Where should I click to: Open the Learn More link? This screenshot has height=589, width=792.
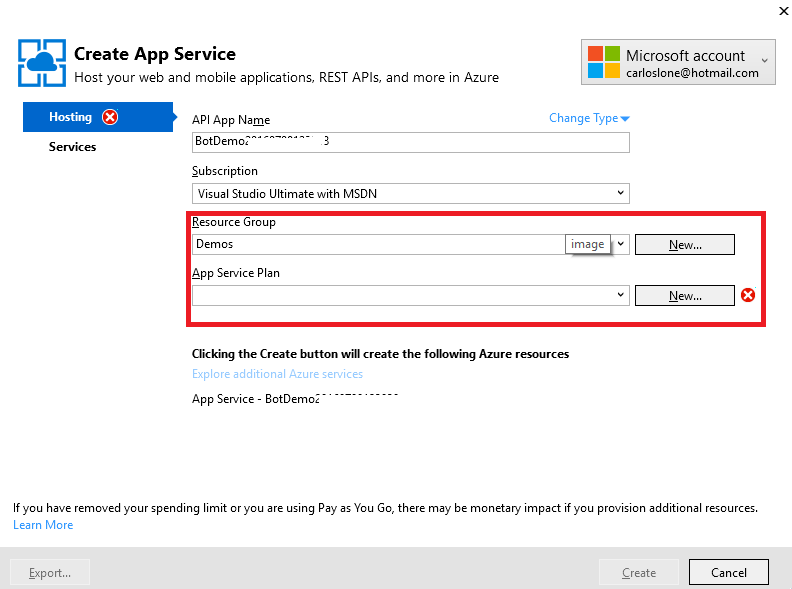pyautogui.click(x=43, y=525)
